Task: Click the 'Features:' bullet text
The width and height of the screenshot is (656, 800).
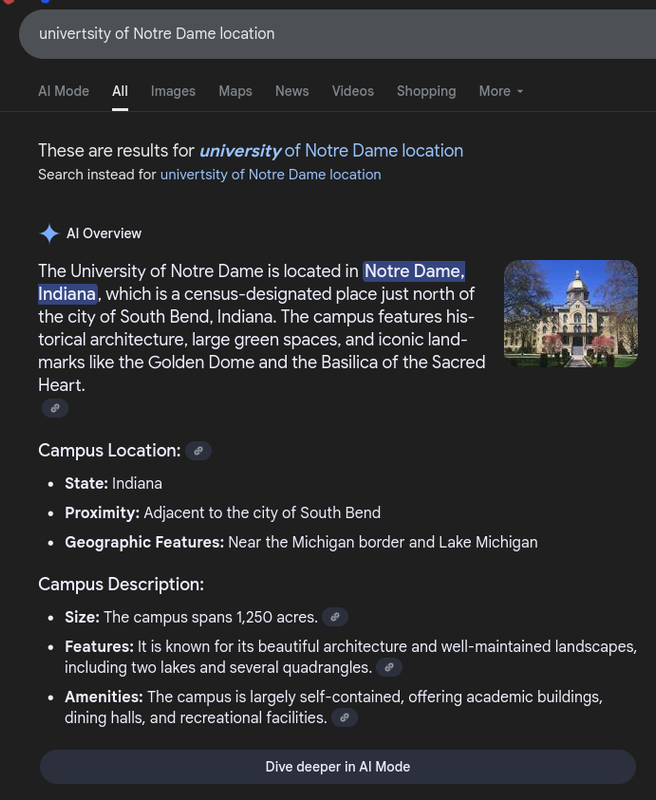Action: [x=350, y=657]
